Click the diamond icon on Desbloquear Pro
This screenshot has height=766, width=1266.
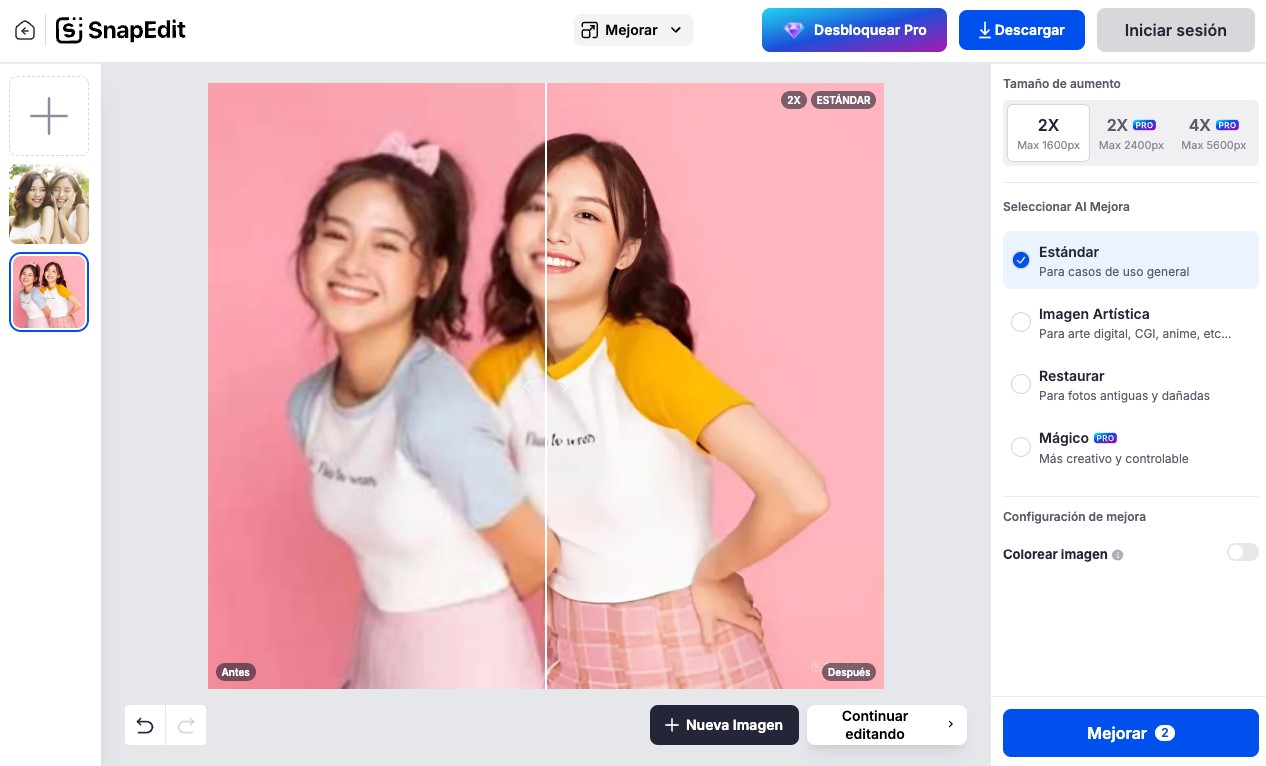click(x=794, y=30)
